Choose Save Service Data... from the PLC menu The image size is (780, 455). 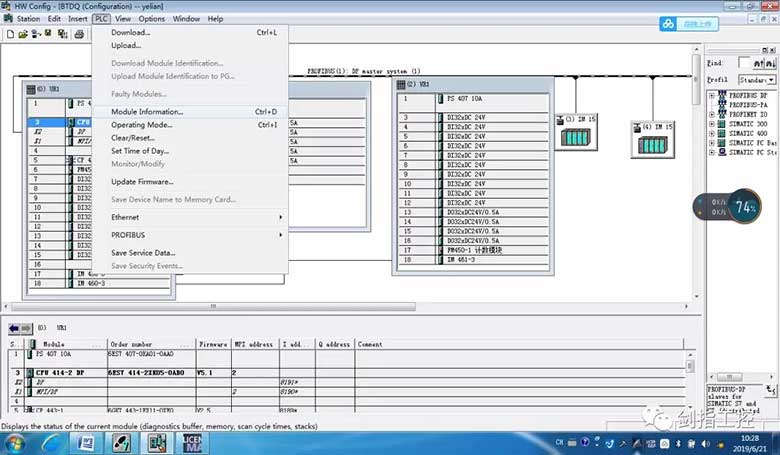click(190, 253)
